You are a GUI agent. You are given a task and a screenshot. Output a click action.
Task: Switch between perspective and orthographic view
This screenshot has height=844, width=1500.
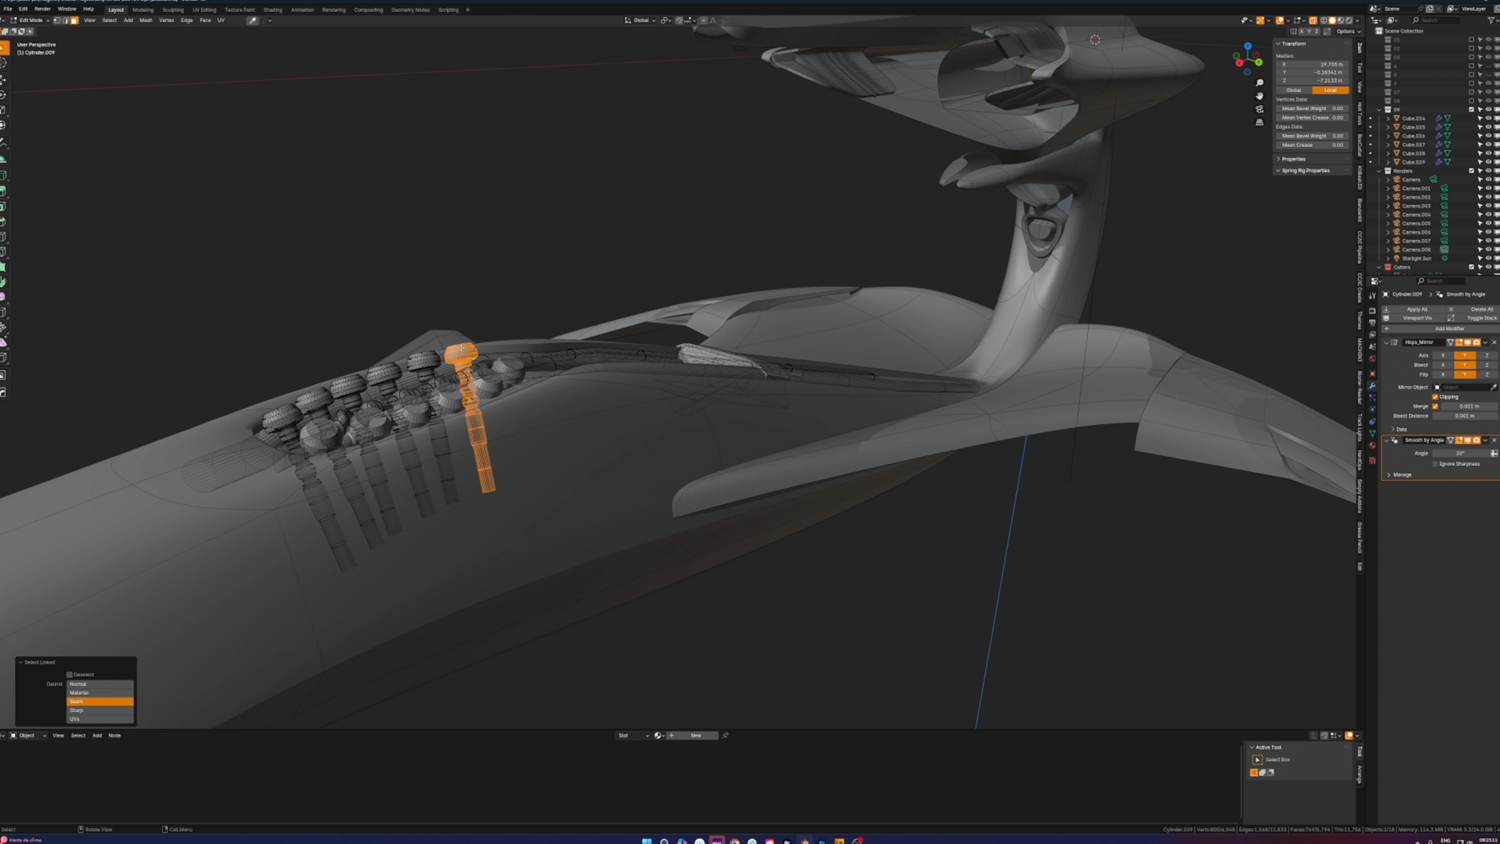click(1259, 122)
